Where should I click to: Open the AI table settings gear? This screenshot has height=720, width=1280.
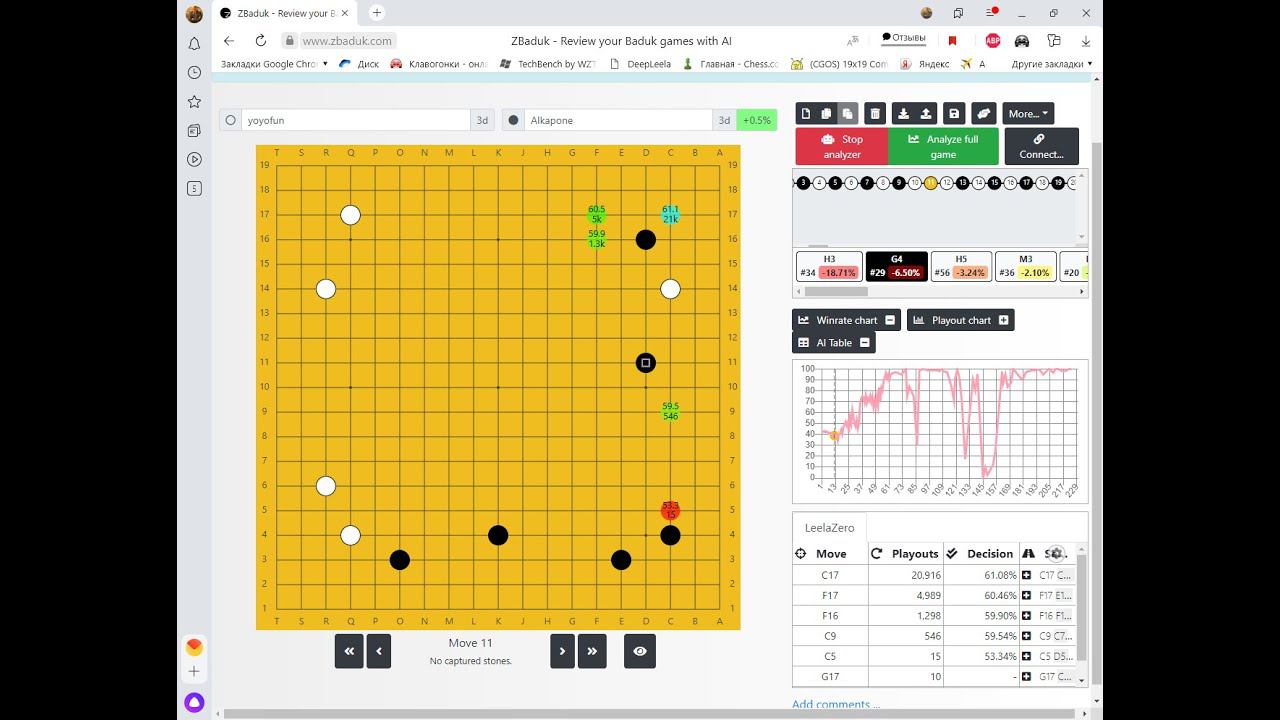pos(1056,553)
